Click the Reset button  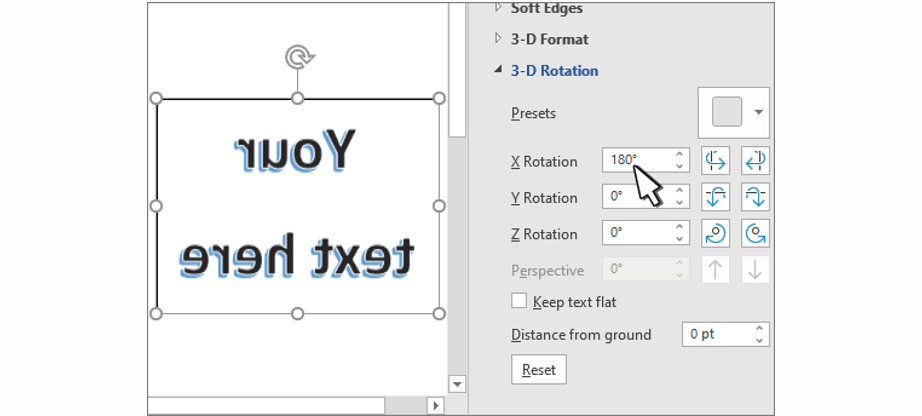[539, 370]
